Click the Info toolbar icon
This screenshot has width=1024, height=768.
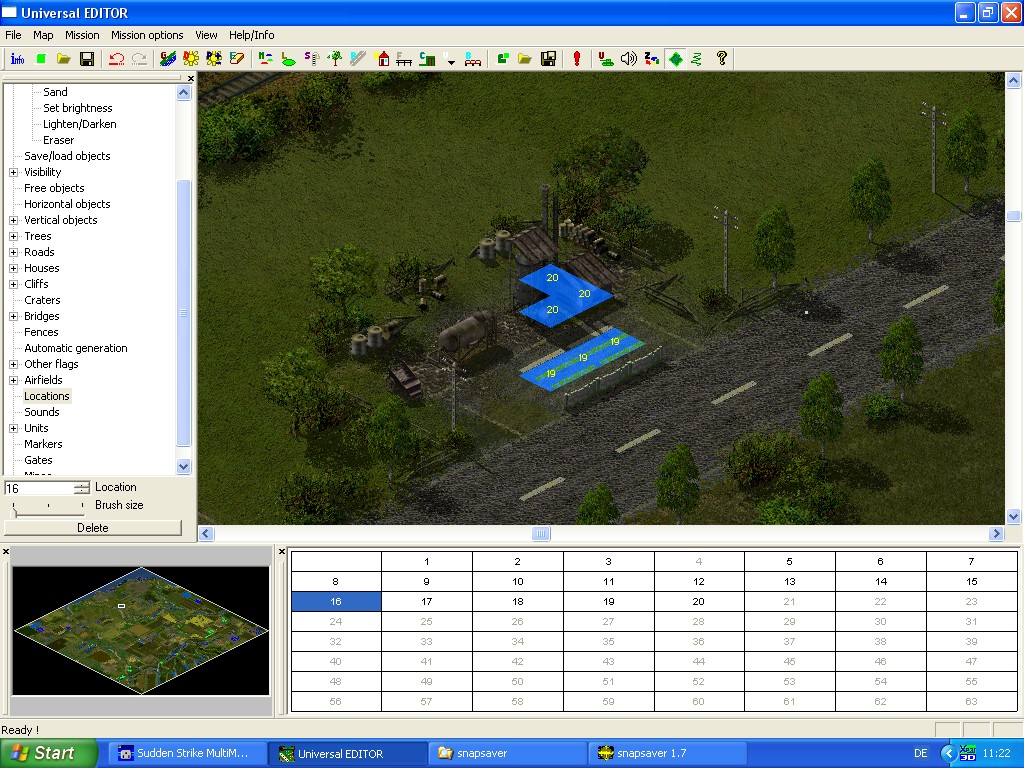click(17, 59)
